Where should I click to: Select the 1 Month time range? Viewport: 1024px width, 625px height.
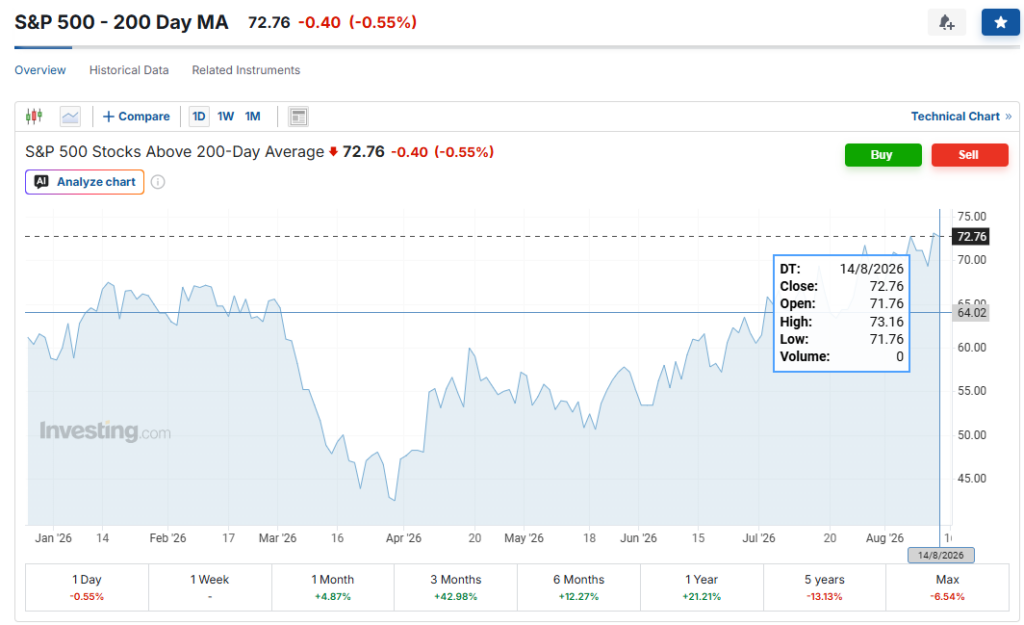332,587
